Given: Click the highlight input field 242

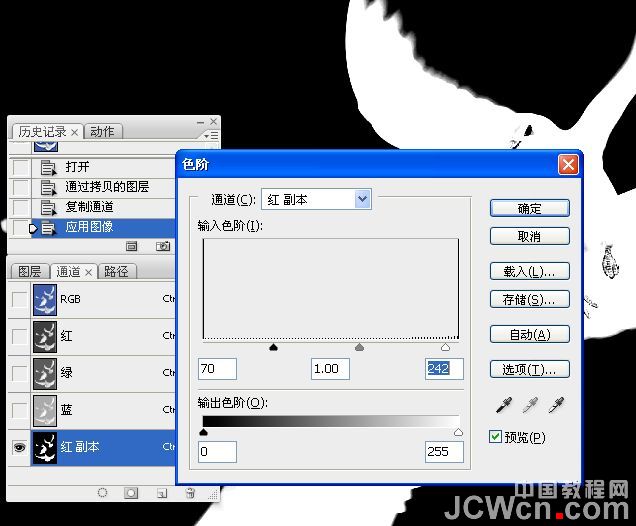Looking at the screenshot, I should [444, 369].
